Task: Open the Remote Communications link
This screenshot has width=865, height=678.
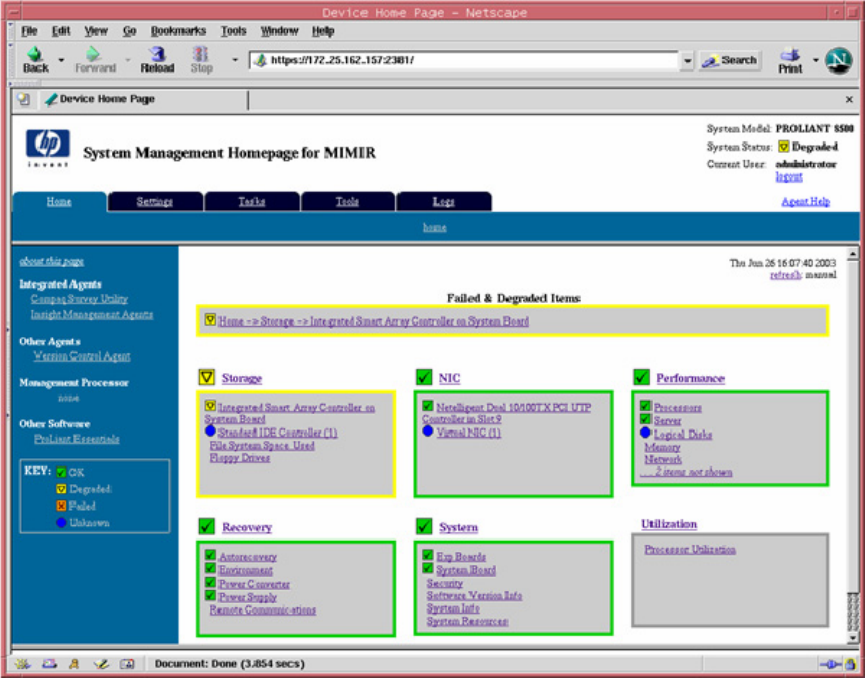Action: point(263,610)
